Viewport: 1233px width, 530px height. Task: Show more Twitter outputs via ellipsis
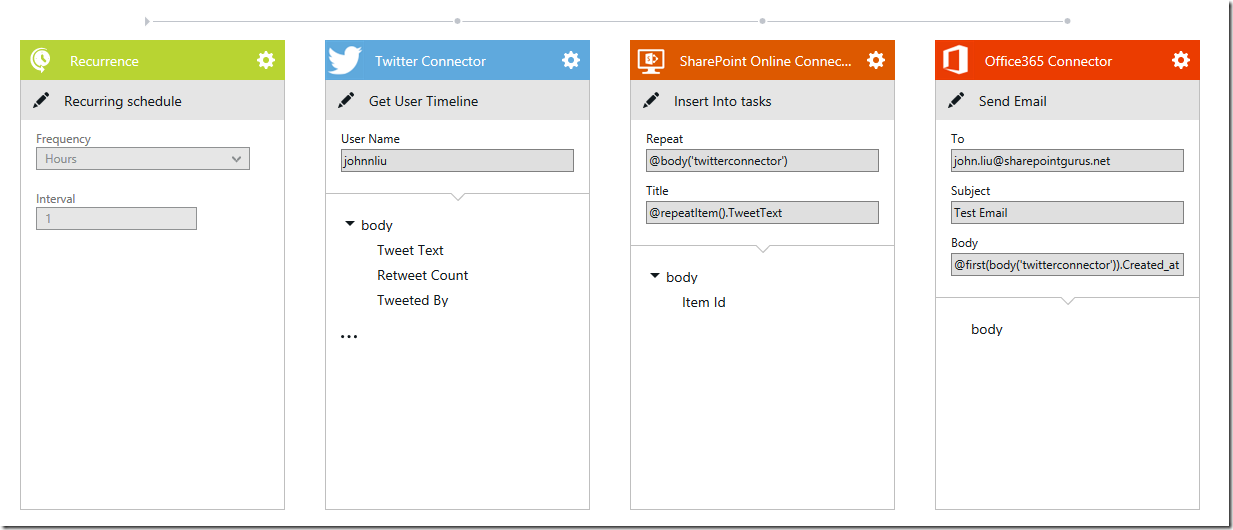[349, 337]
